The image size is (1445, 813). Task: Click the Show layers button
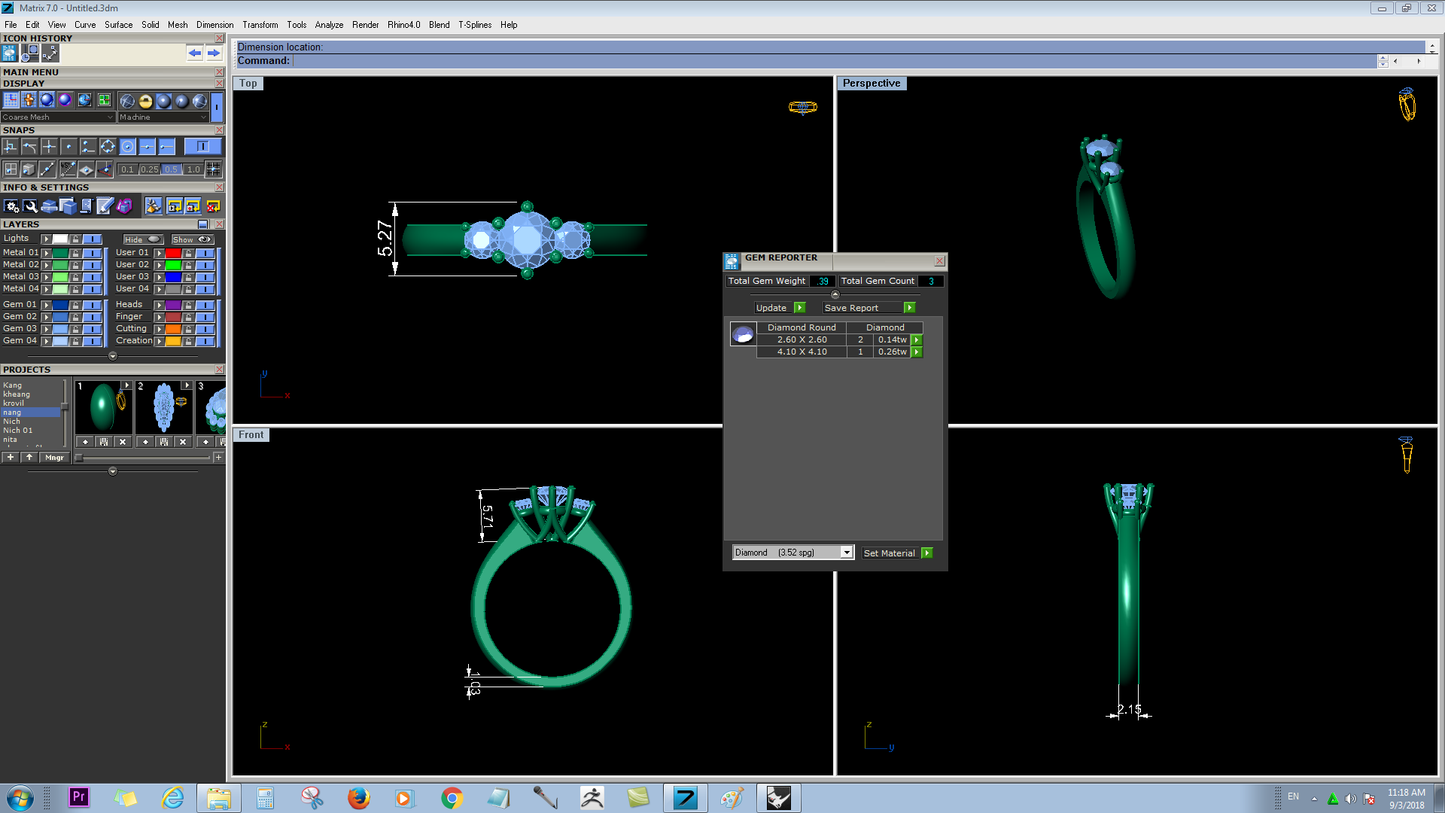pos(192,240)
